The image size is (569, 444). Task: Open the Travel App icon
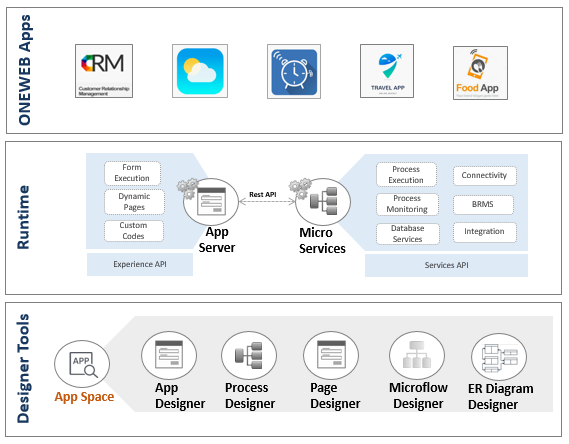tap(387, 71)
